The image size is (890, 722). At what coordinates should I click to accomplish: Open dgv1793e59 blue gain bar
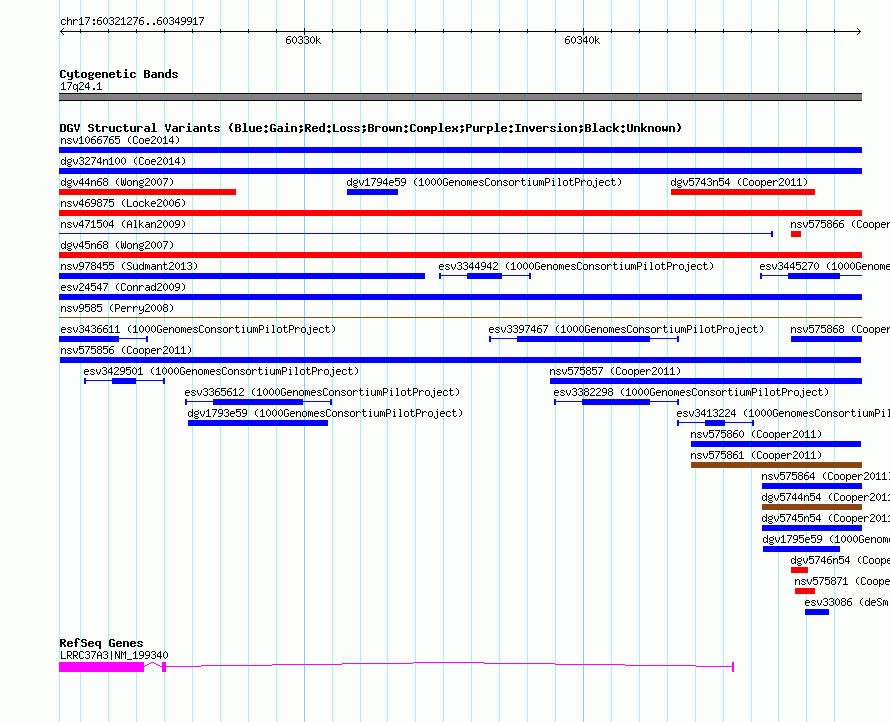click(x=258, y=423)
